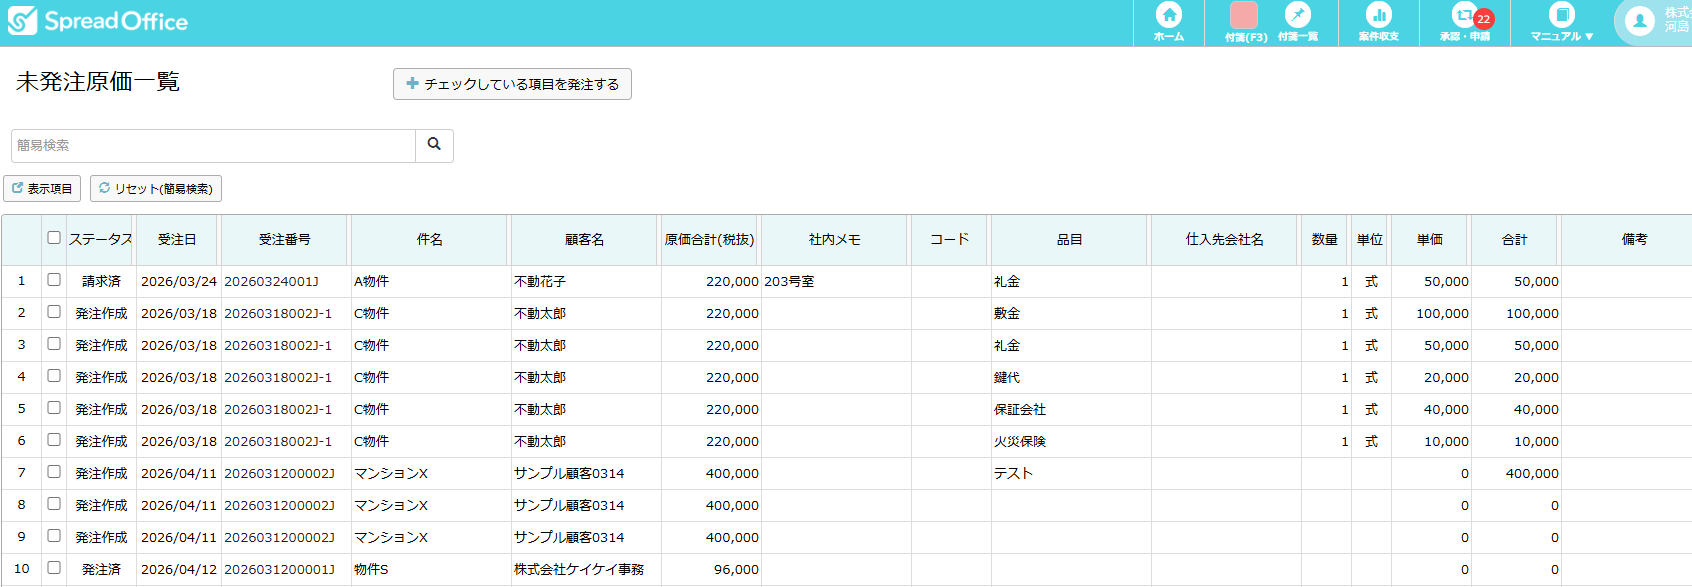Sort by the 受注日 column header
1692x587 pixels.
[177, 239]
